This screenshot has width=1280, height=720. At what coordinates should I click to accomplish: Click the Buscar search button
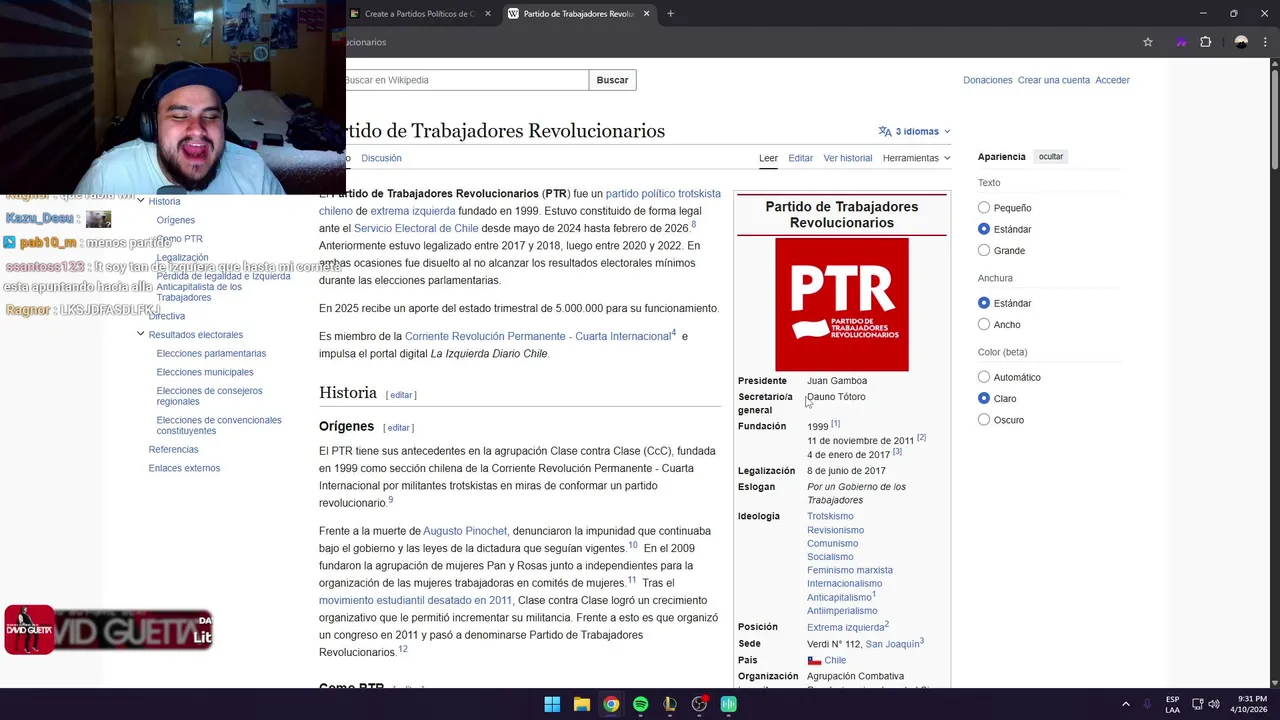pos(612,80)
